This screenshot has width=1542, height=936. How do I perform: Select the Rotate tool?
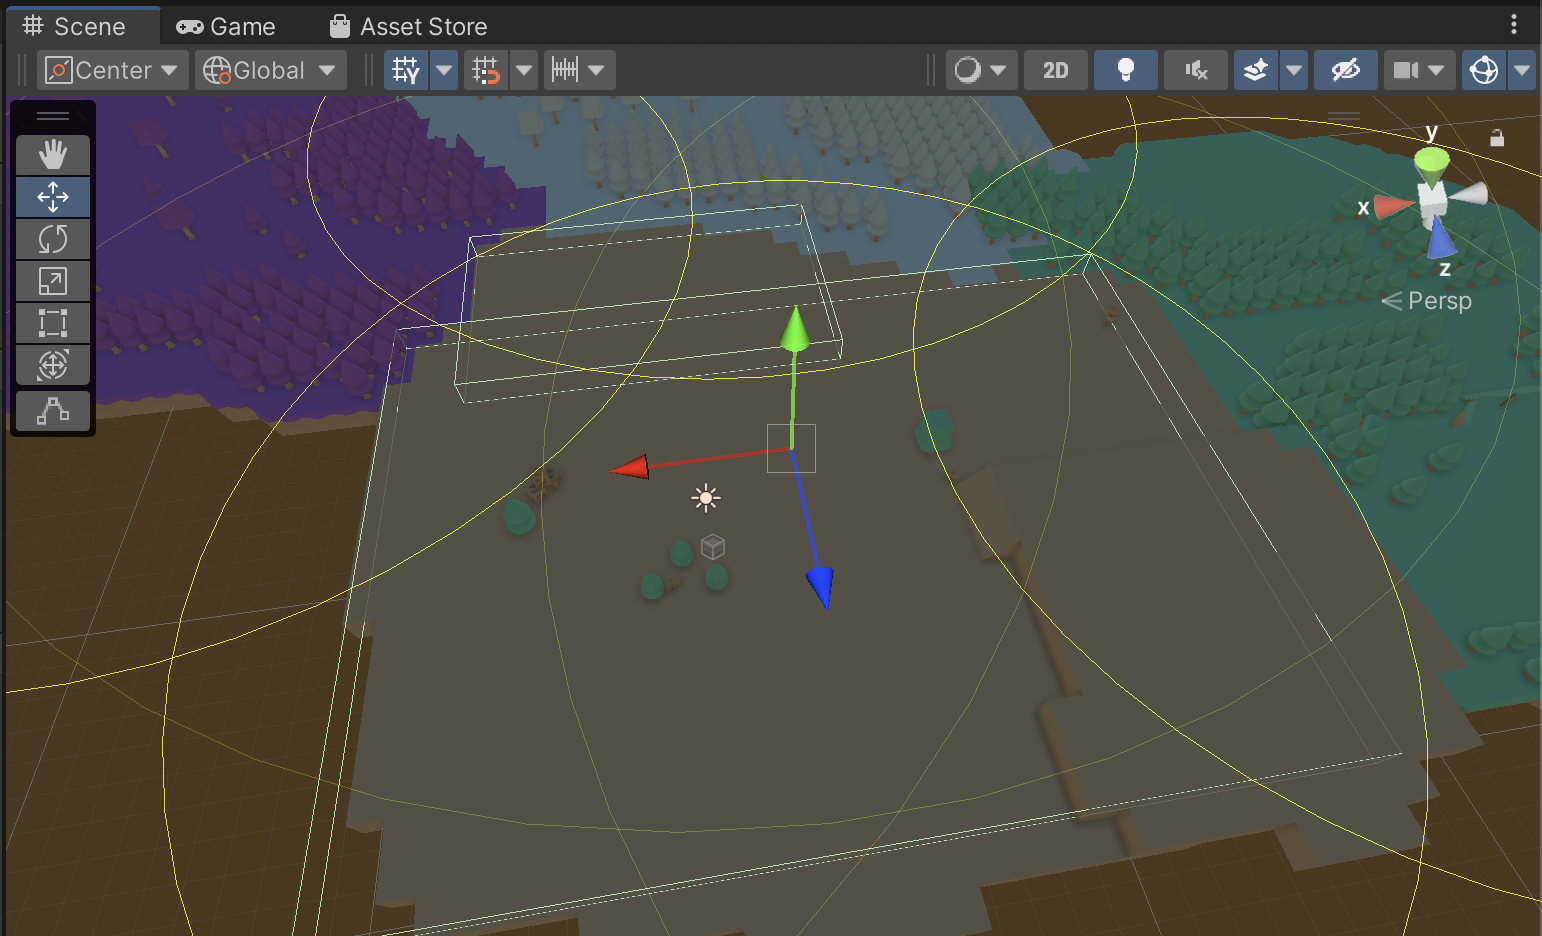pyautogui.click(x=53, y=239)
